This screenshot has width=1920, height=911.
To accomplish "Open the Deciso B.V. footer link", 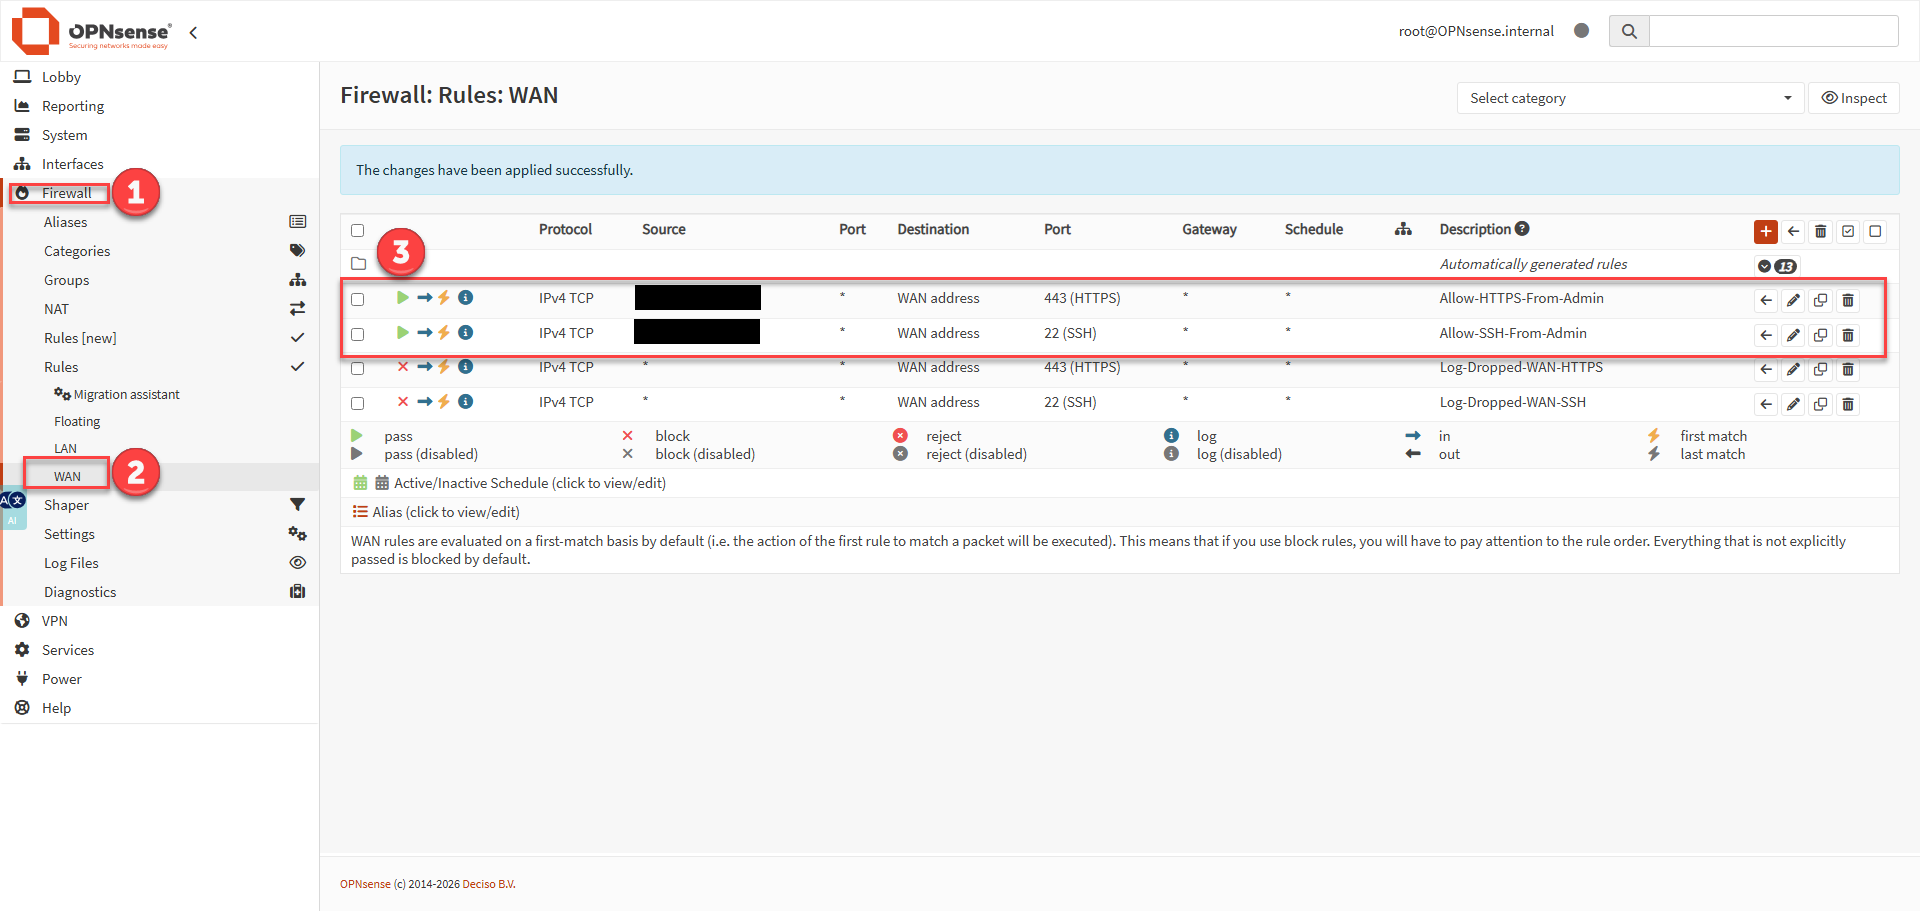I will tap(488, 884).
